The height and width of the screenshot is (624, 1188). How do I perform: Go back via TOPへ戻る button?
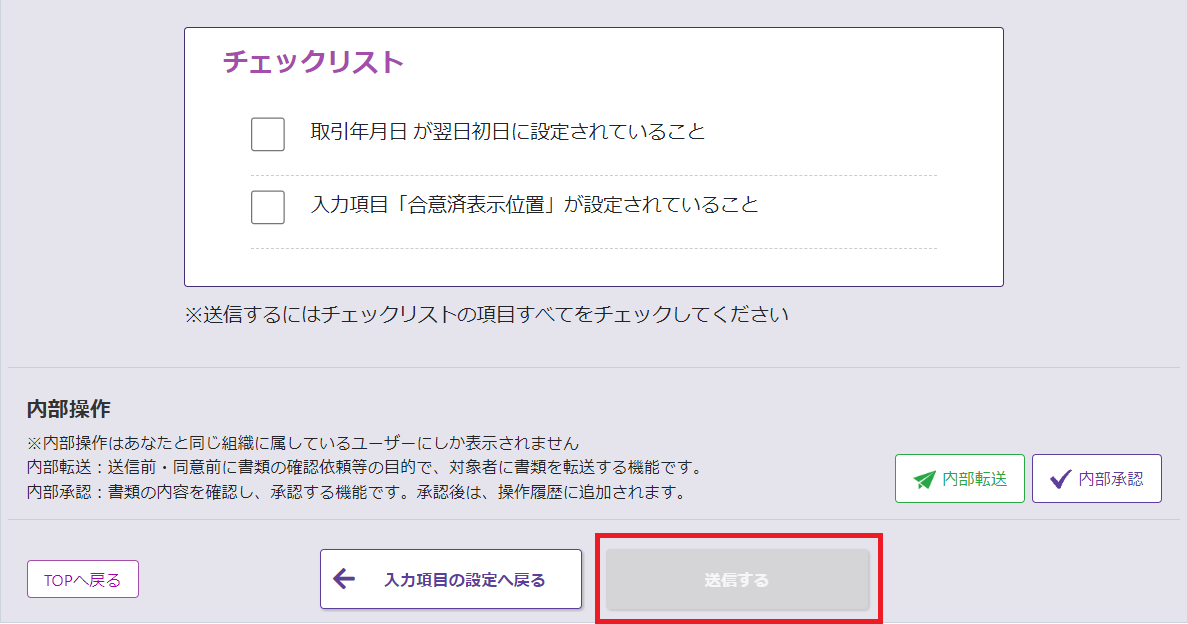[82, 580]
